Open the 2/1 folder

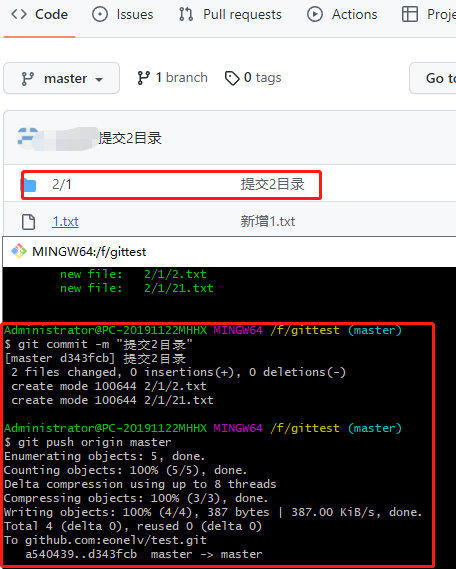[x=62, y=184]
